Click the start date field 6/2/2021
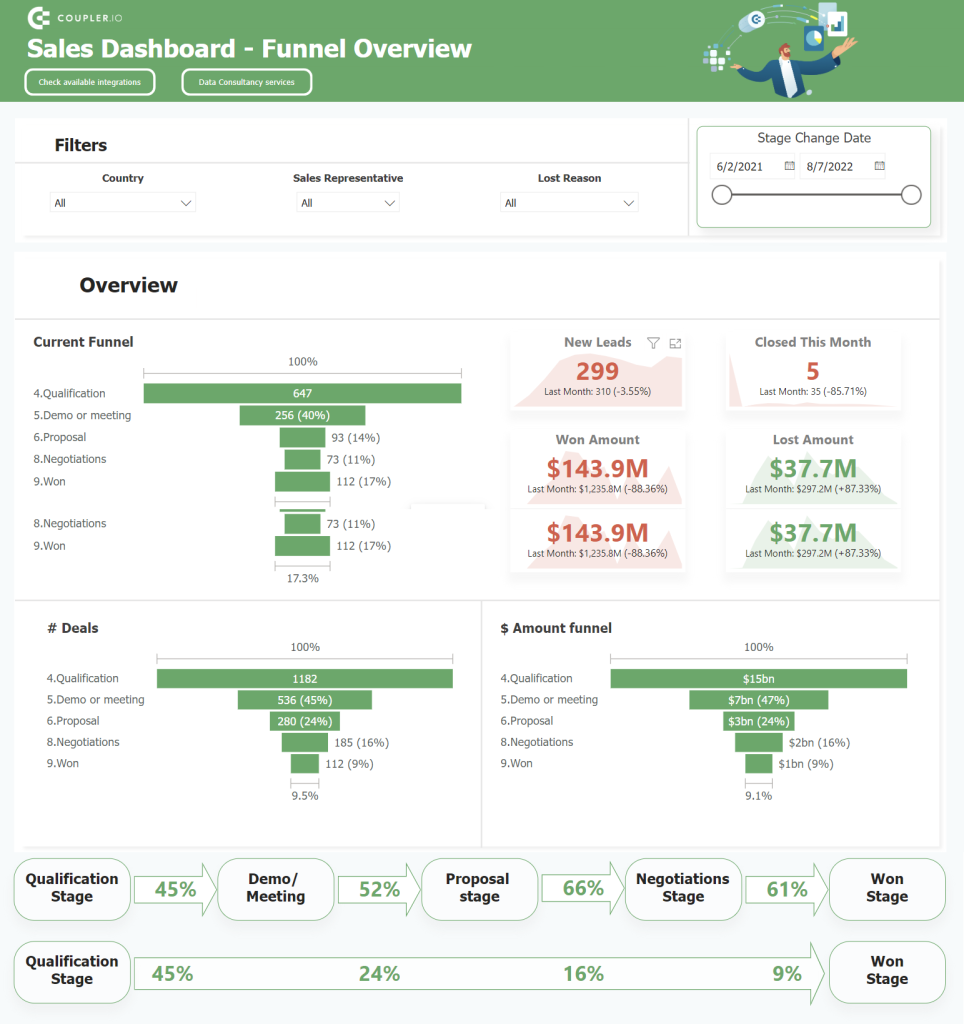 click(x=744, y=166)
